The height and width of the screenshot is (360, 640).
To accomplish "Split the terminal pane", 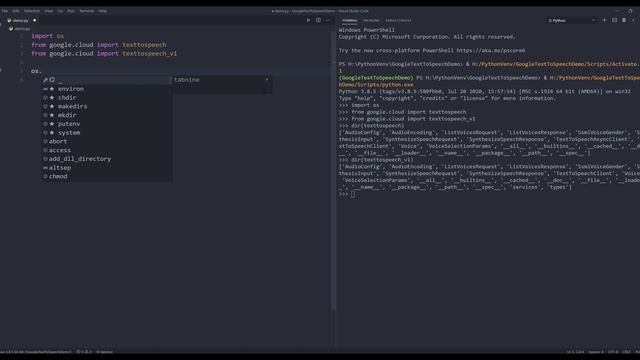I will coord(614,20).
